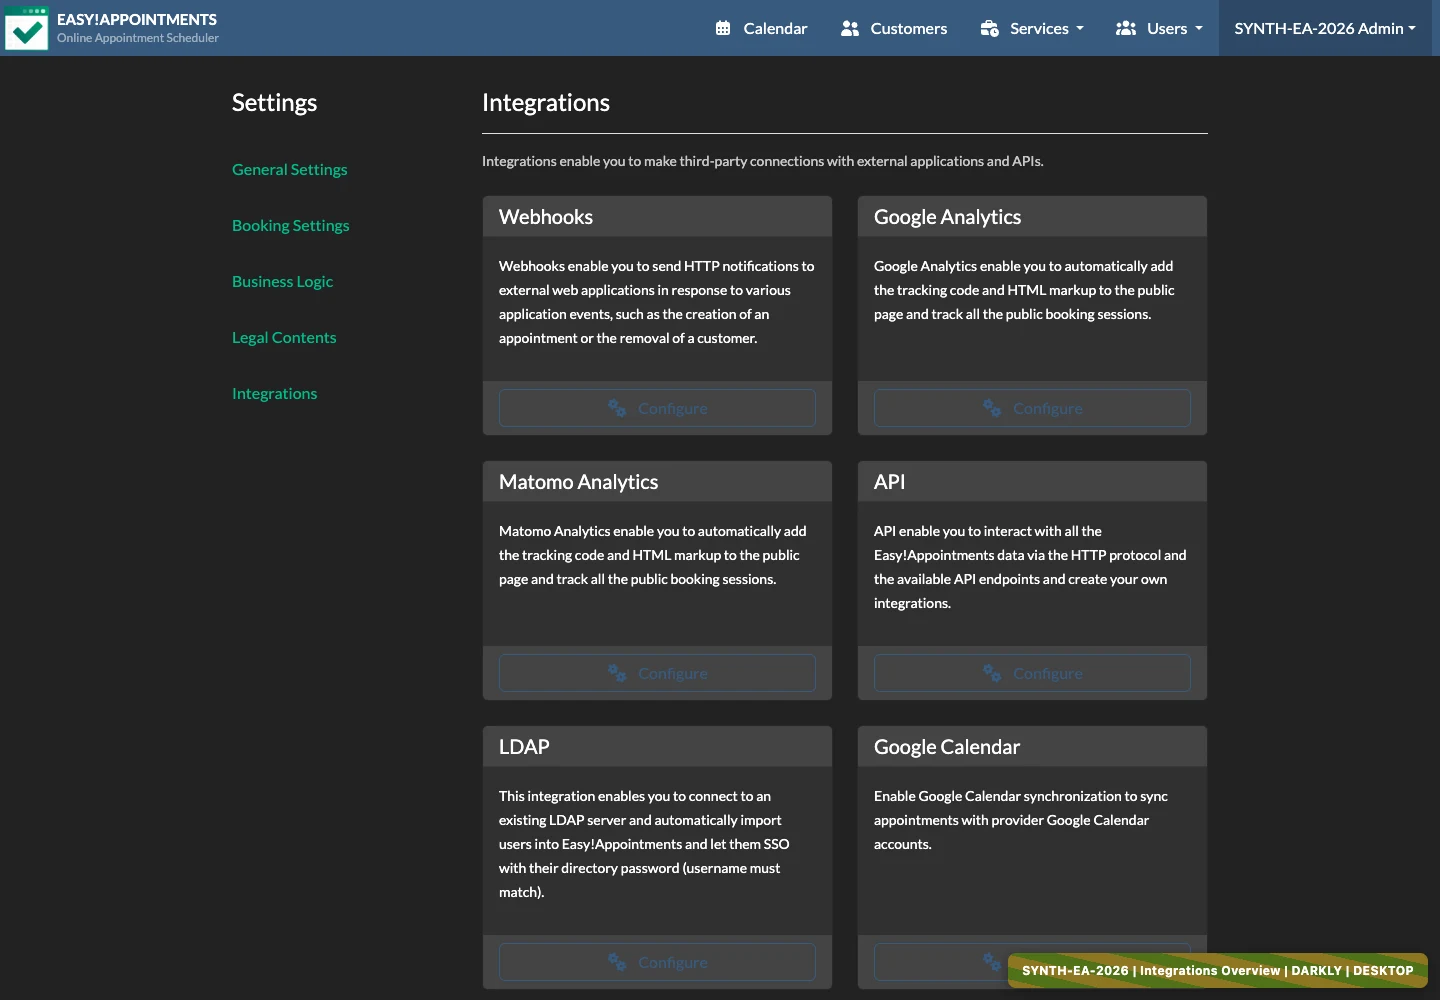The height and width of the screenshot is (1000, 1440).
Task: Configure the Google Analytics integration
Action: pyautogui.click(x=1032, y=408)
